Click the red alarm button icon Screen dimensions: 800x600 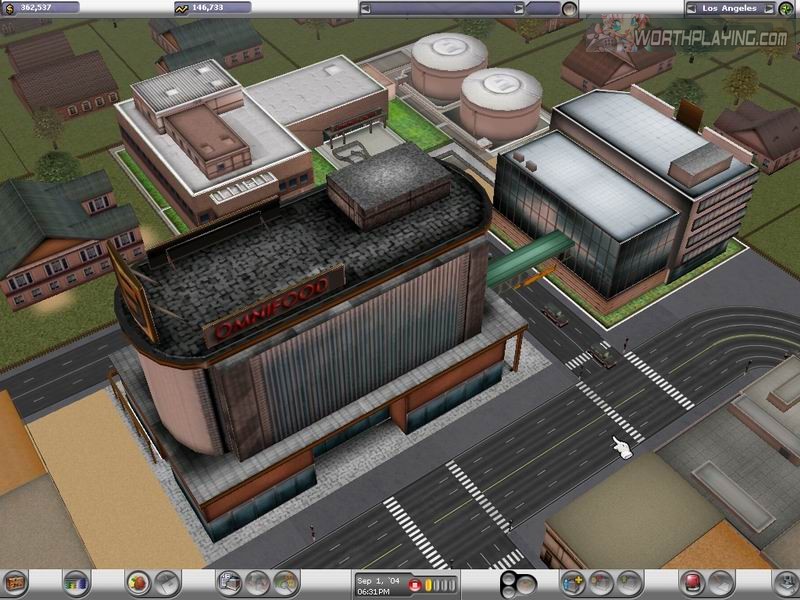coord(691,581)
